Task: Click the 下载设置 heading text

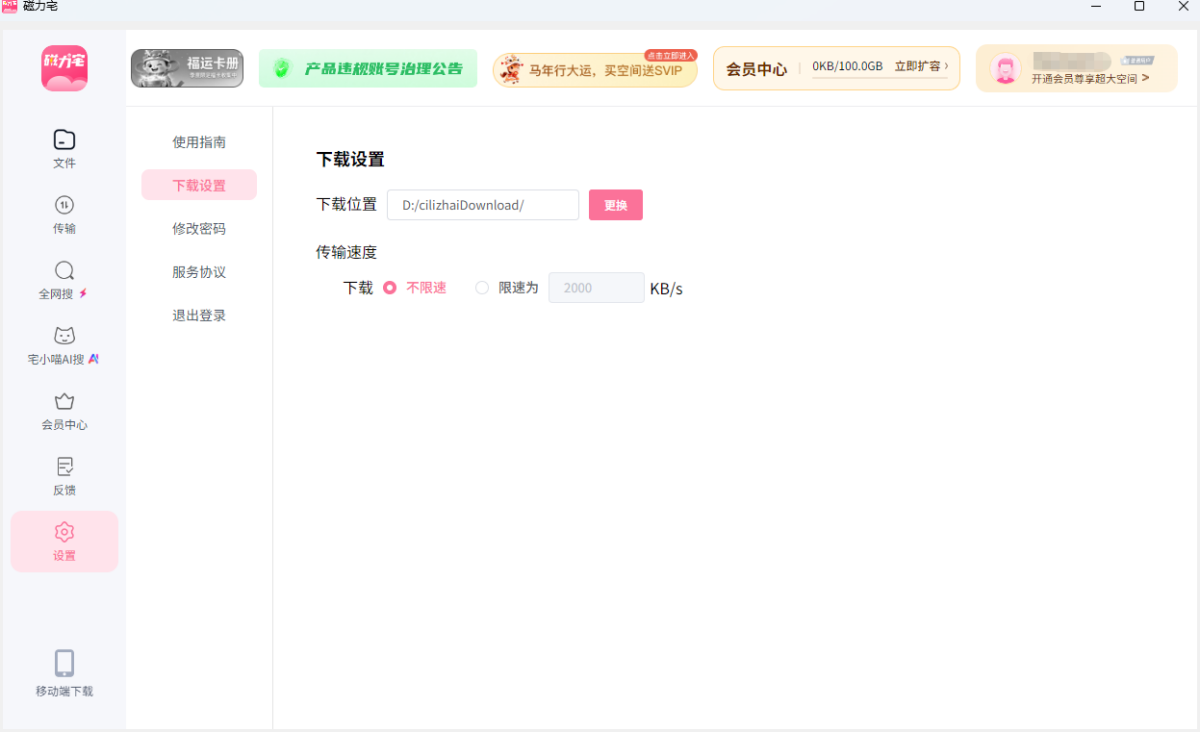Action: (350, 159)
